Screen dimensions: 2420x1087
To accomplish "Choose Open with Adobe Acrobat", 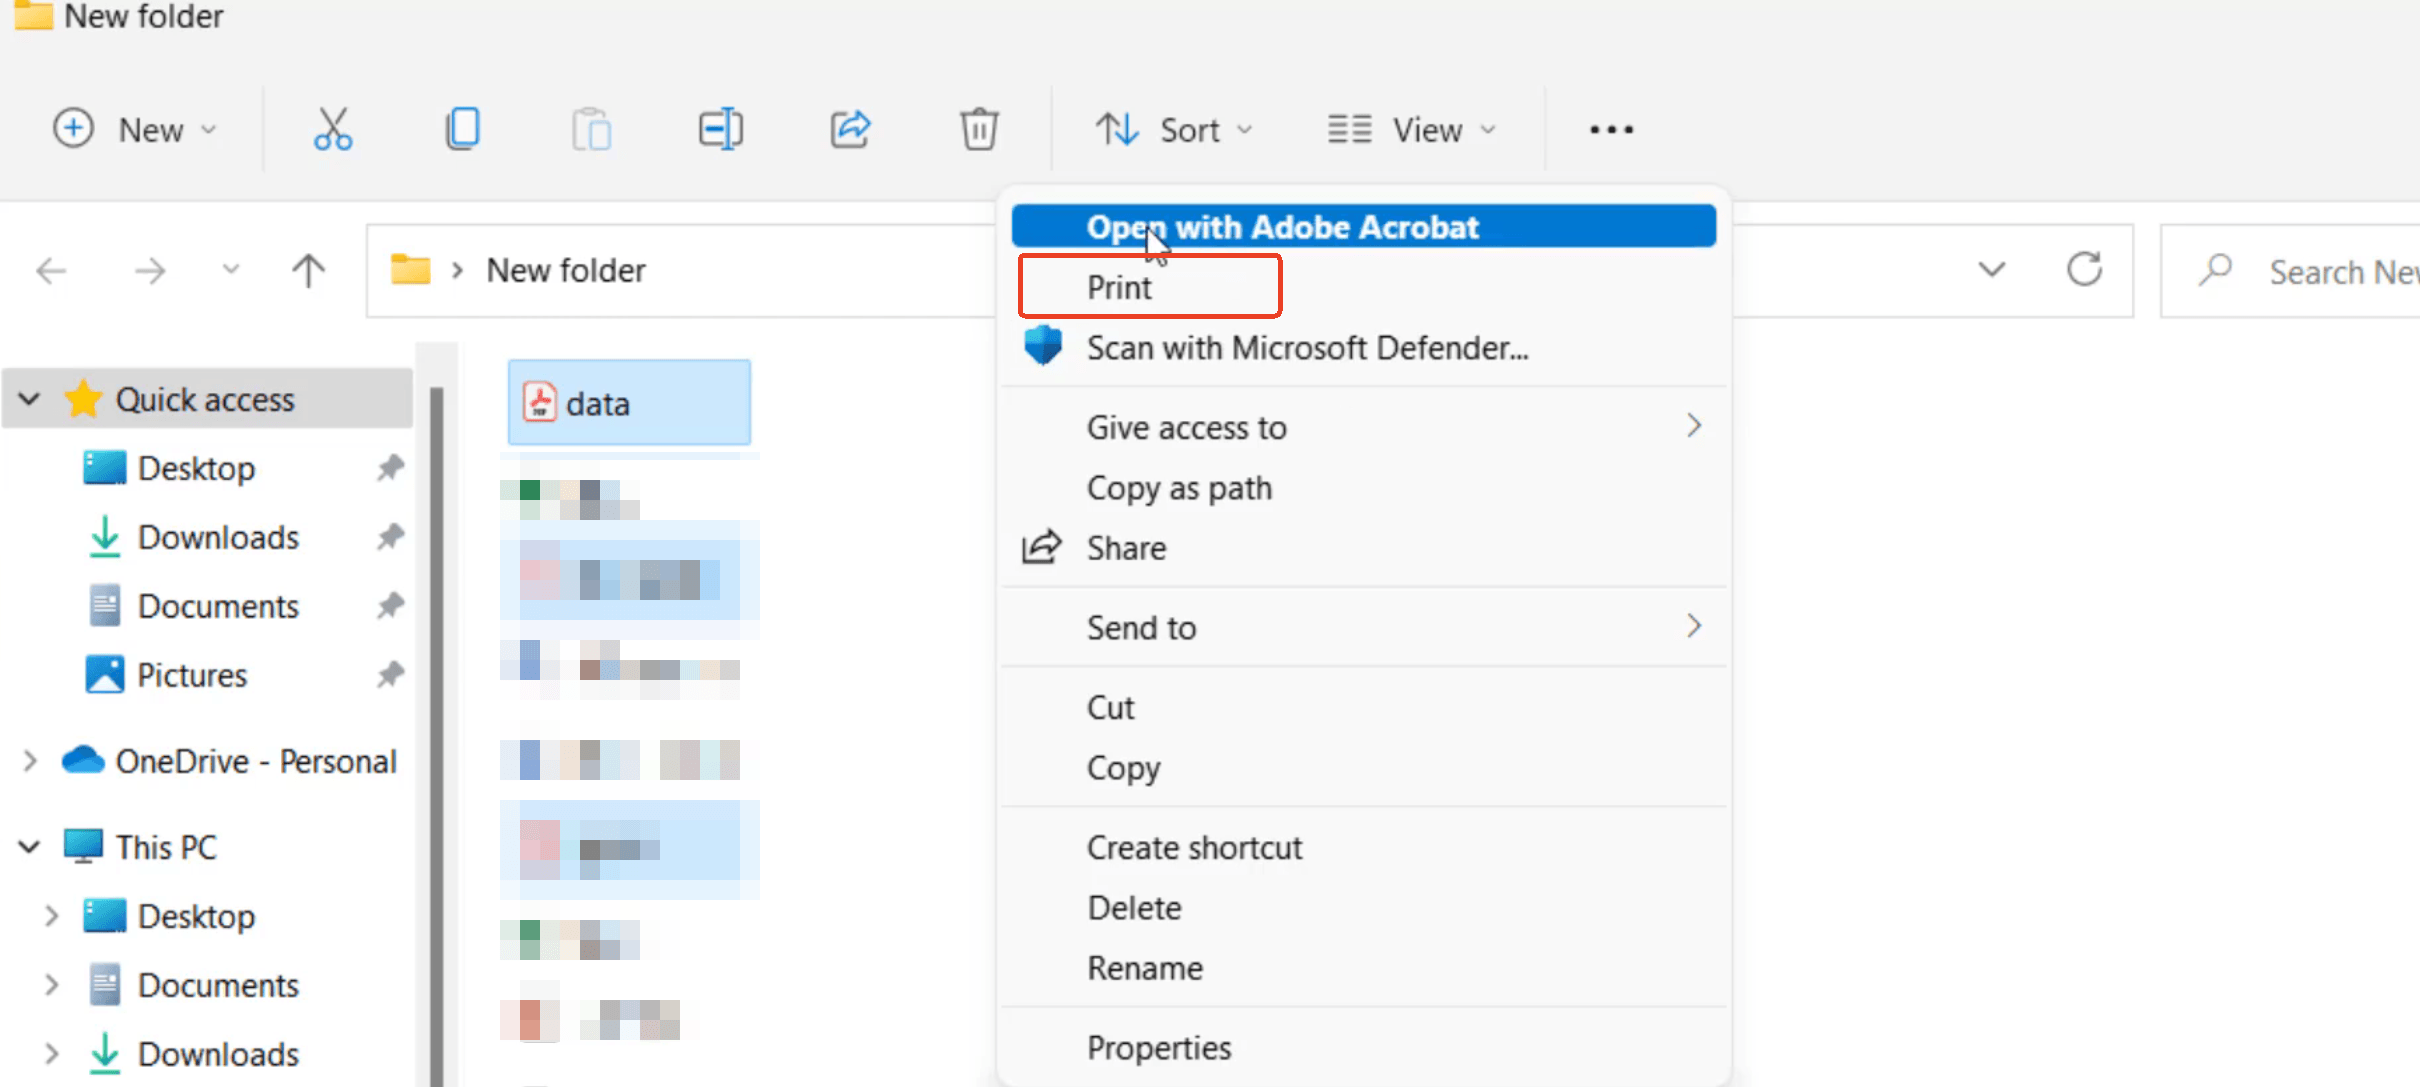I will tap(1364, 227).
